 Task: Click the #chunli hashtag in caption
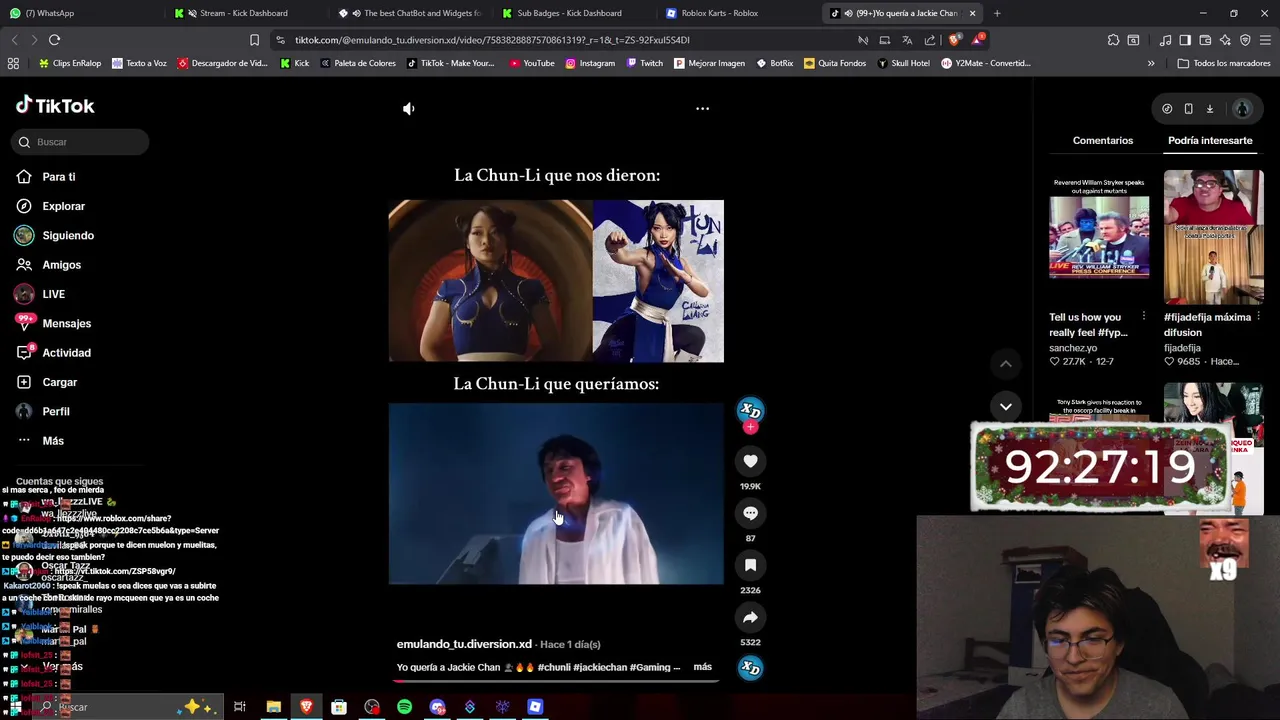pos(554,667)
